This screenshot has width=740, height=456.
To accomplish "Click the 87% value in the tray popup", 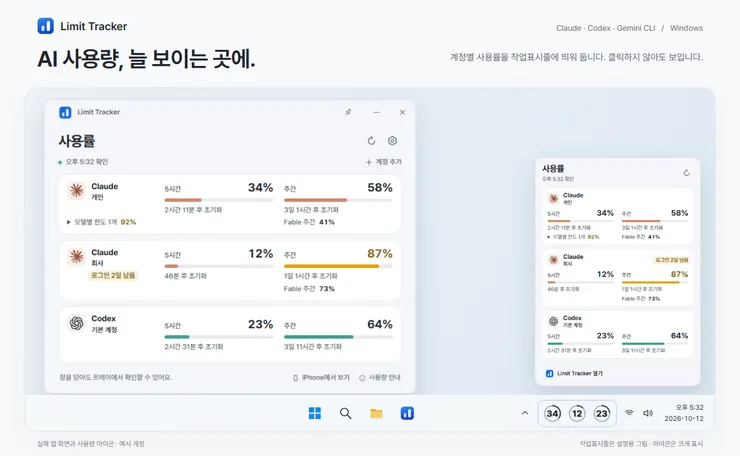I will pyautogui.click(x=680, y=274).
